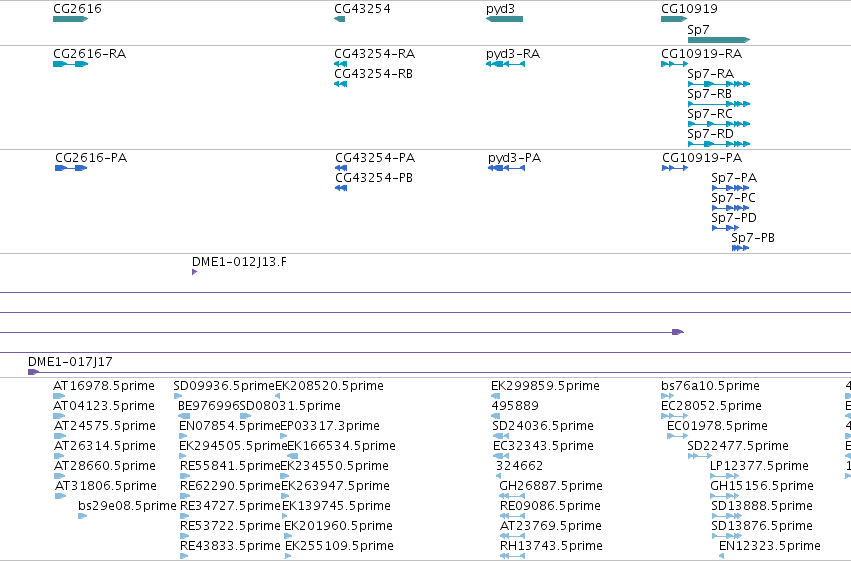Select protein CG10919-PA
Image resolution: width=851 pixels, height=561 pixels.
pos(675,168)
